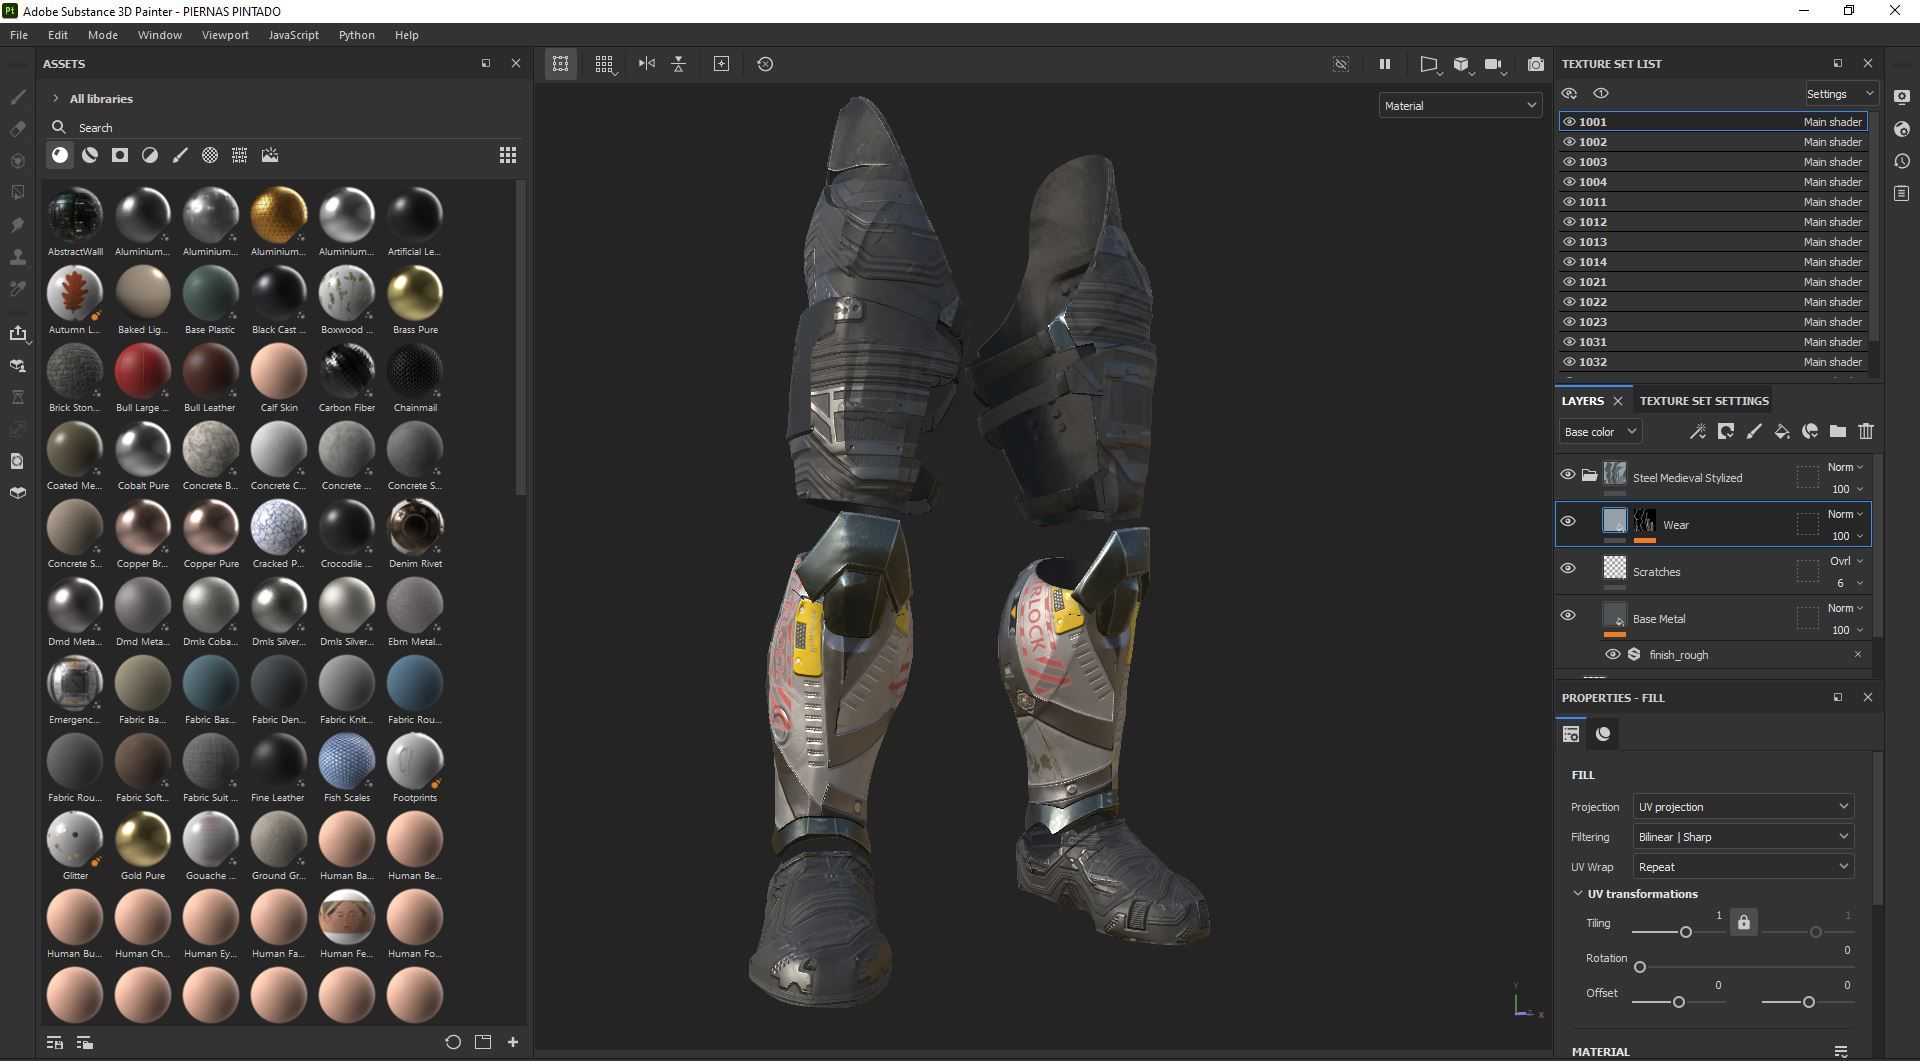
Task: Select the Projection tool
Action: (x=18, y=161)
